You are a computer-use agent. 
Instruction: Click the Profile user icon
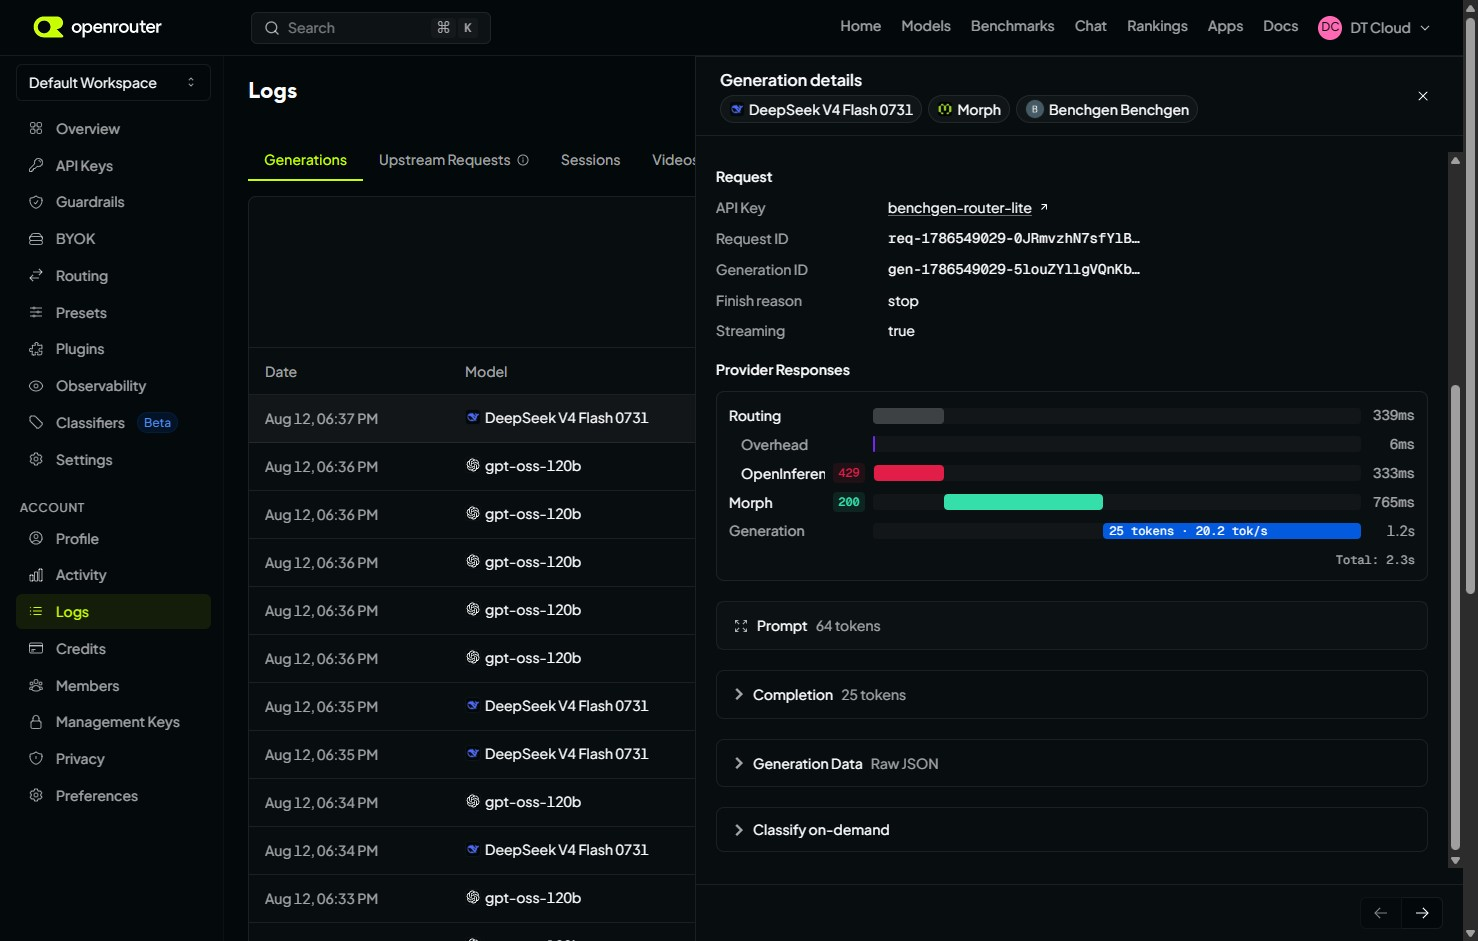[x=36, y=538]
